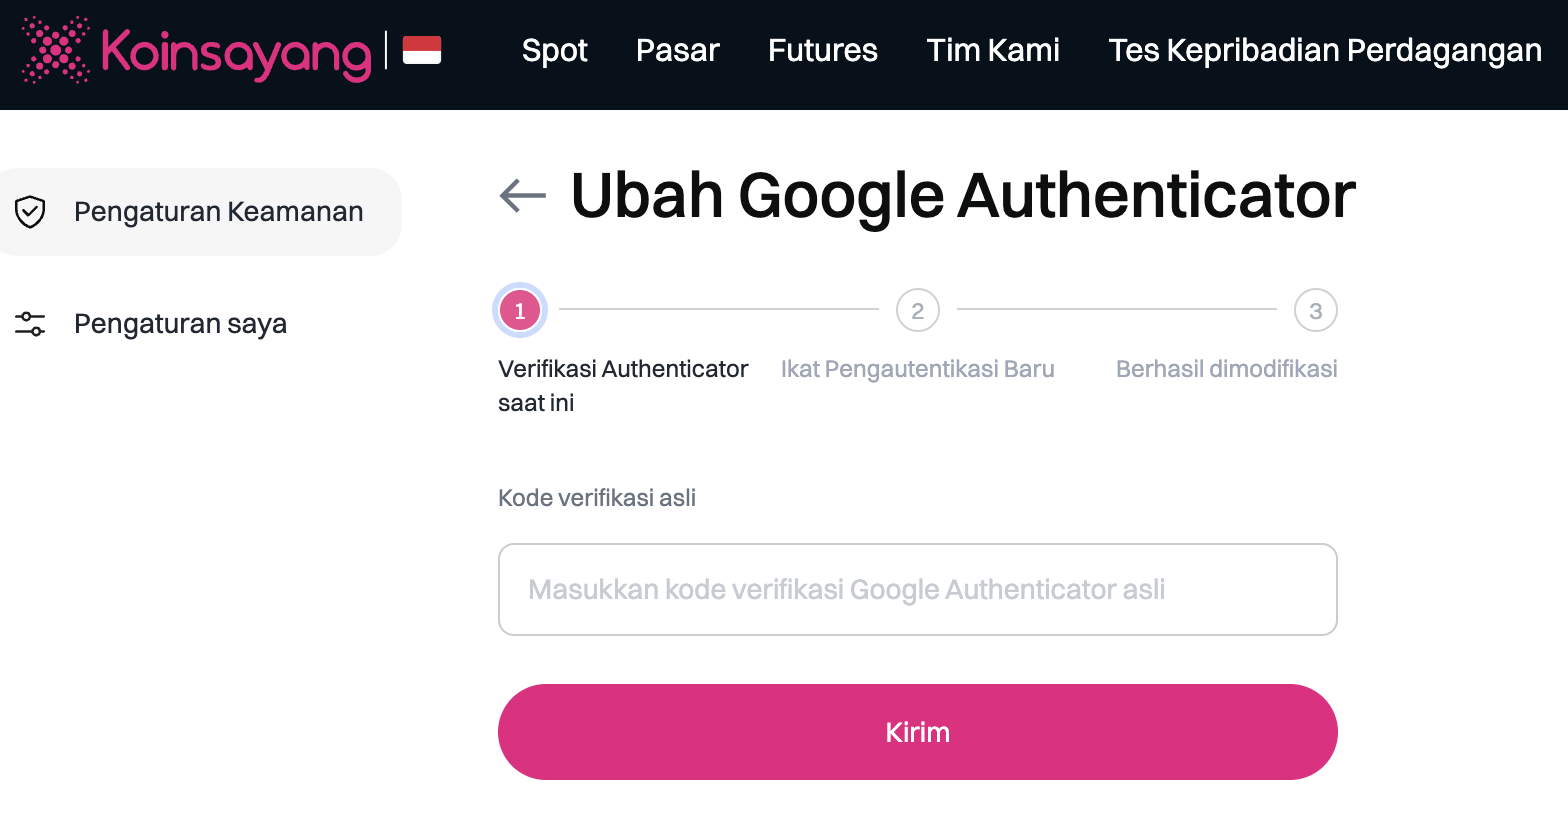Open the Tim Kami page
This screenshot has height=834, width=1568.
[992, 50]
